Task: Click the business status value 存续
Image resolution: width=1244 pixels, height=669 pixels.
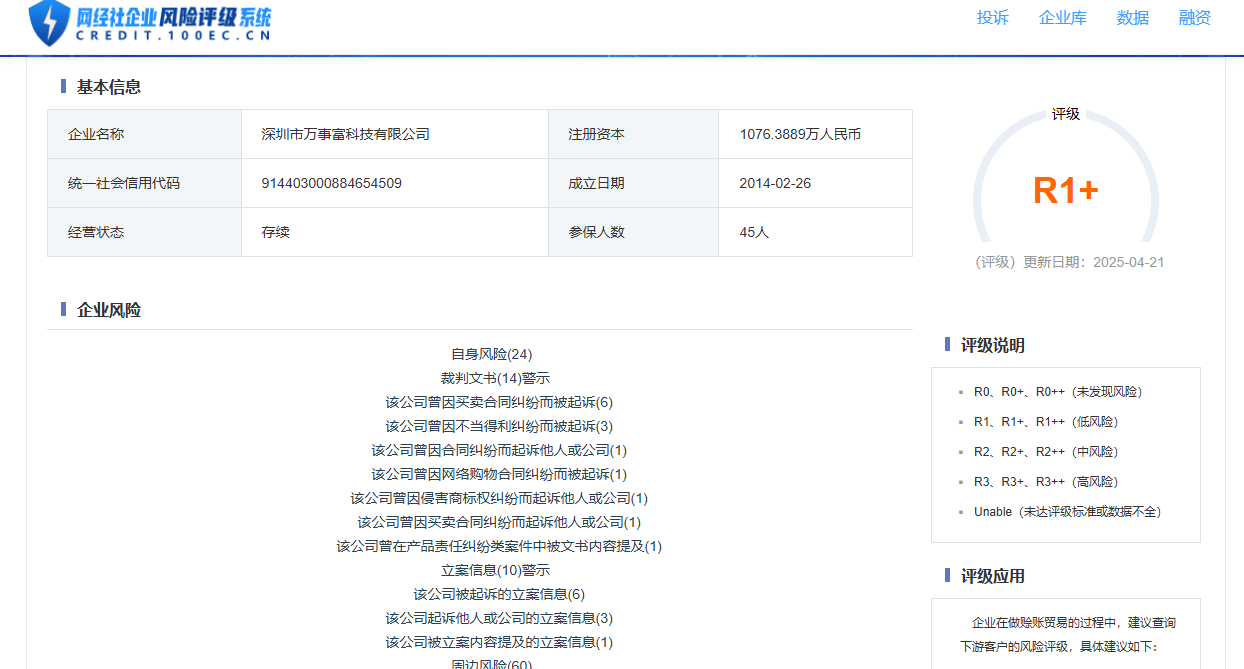Action: pyautogui.click(x=275, y=232)
